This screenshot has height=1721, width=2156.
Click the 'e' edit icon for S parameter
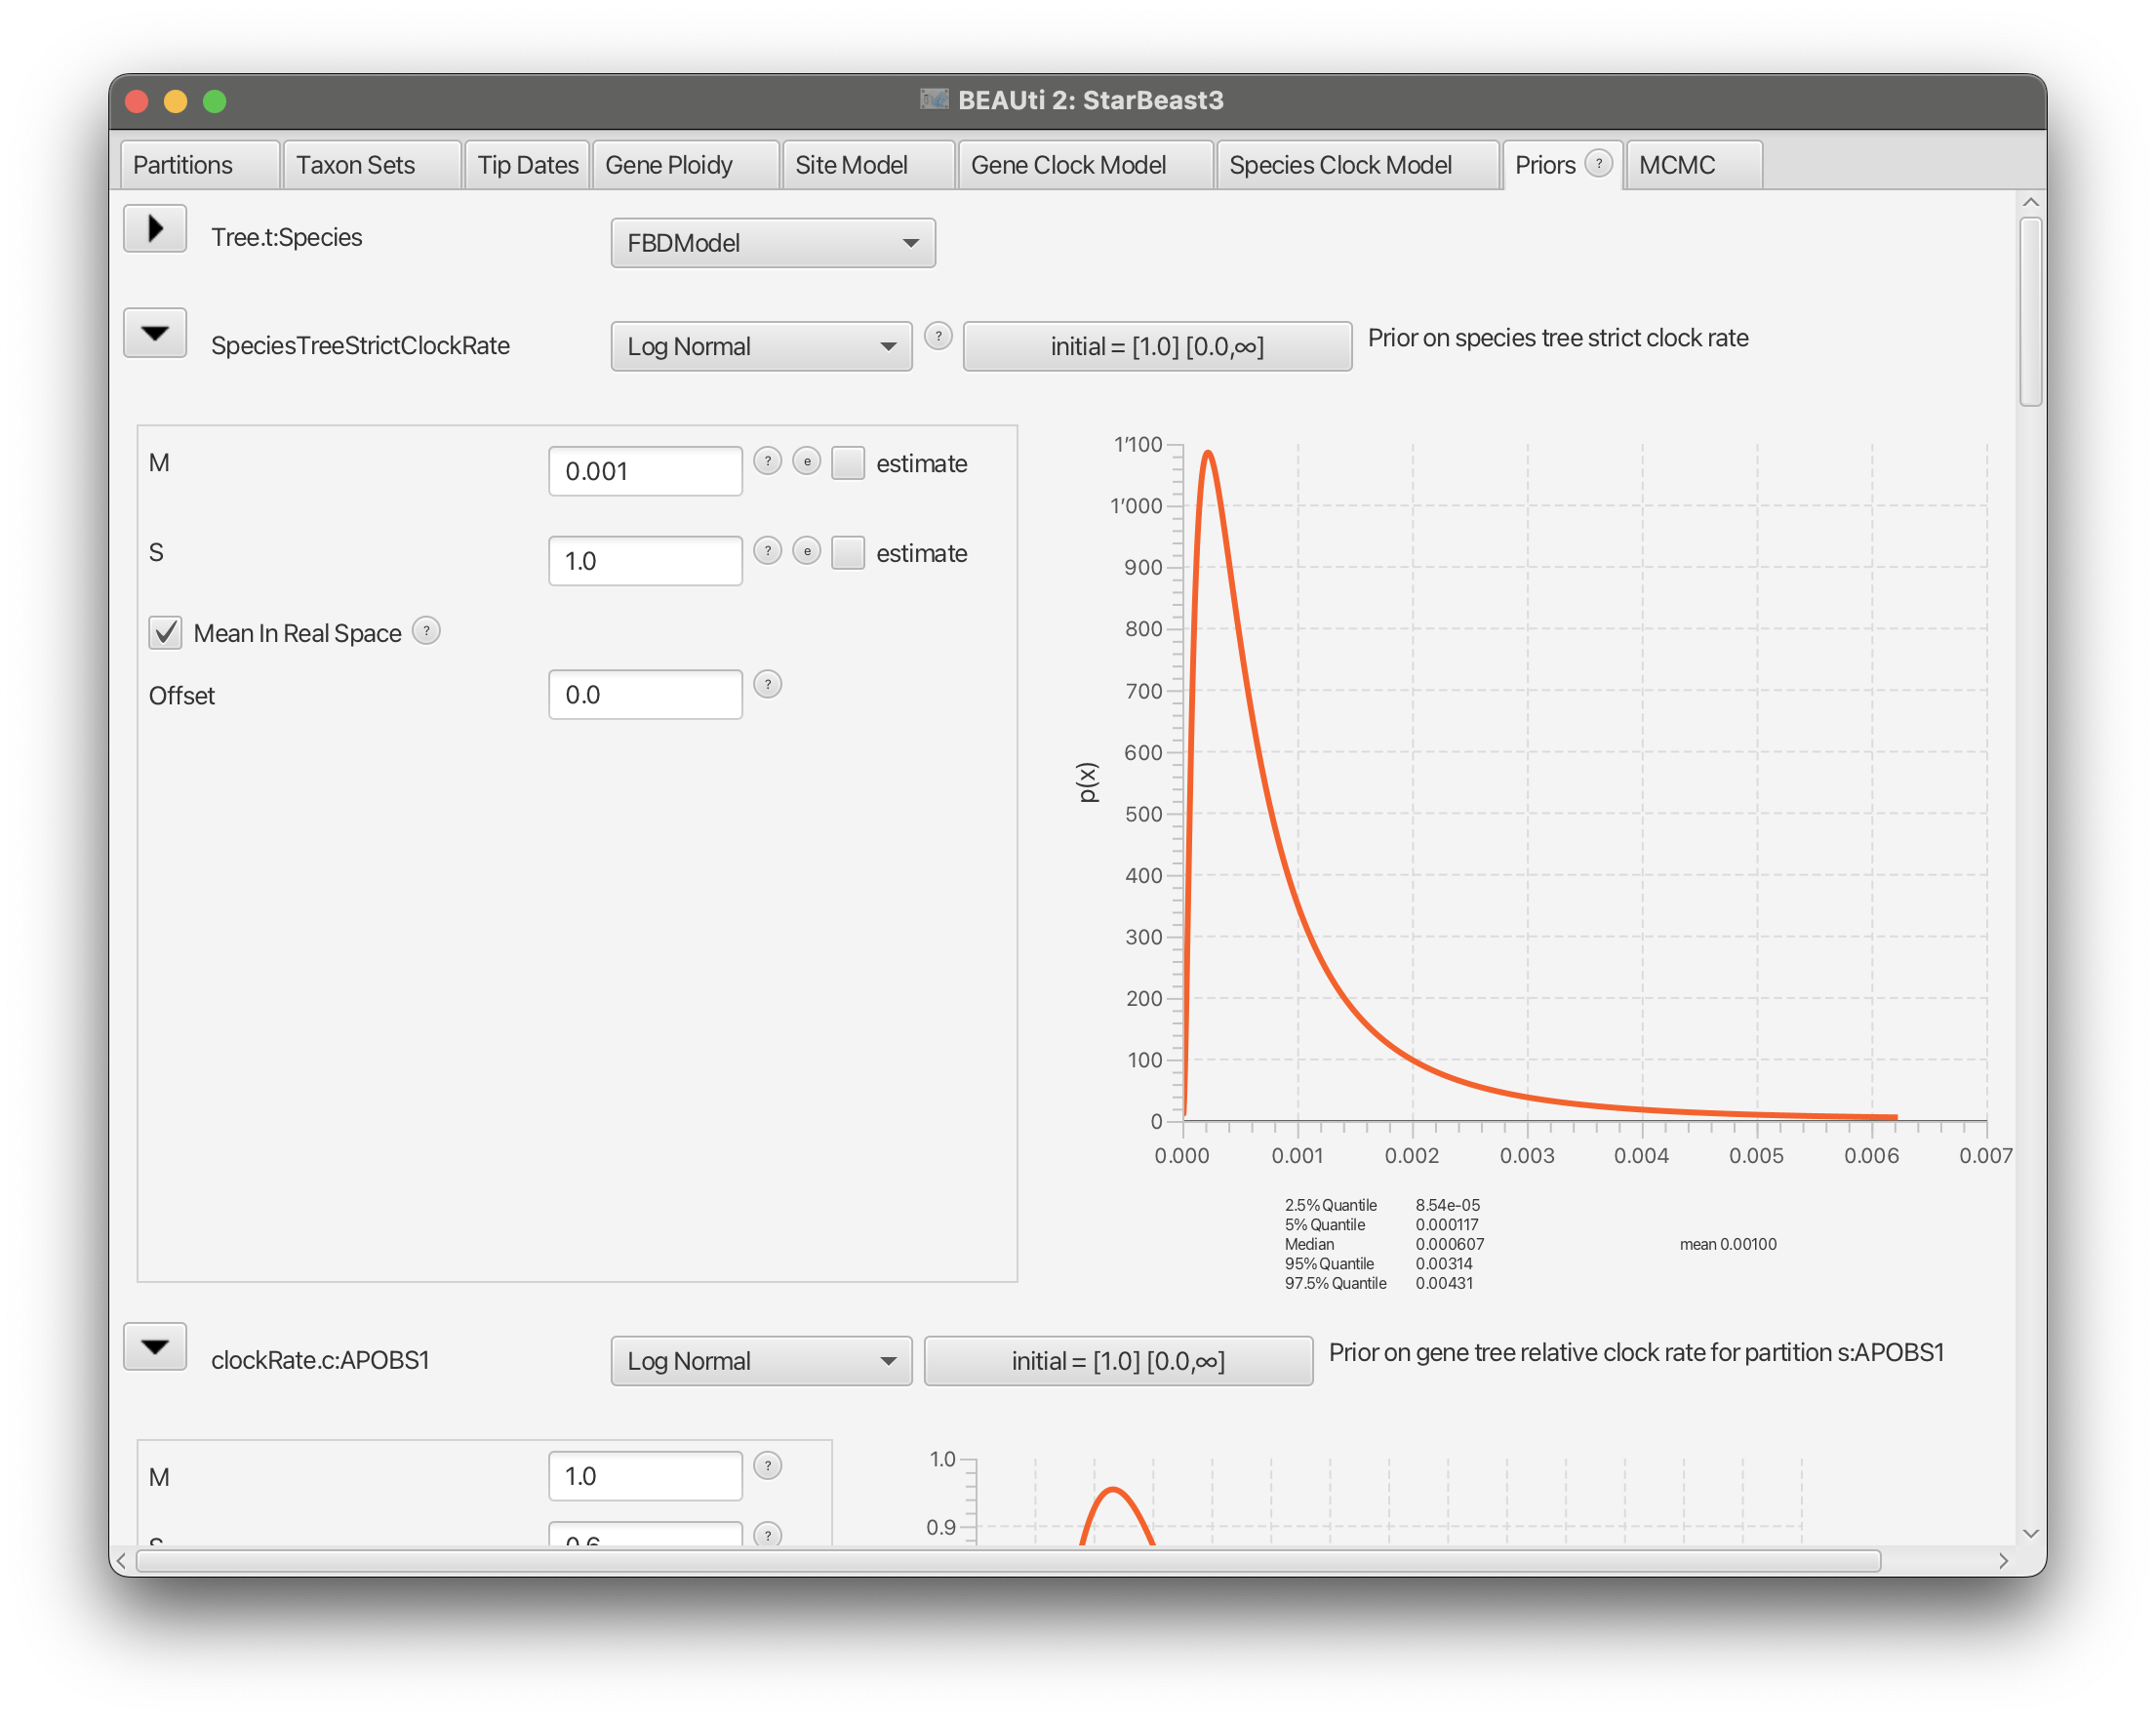coord(806,551)
